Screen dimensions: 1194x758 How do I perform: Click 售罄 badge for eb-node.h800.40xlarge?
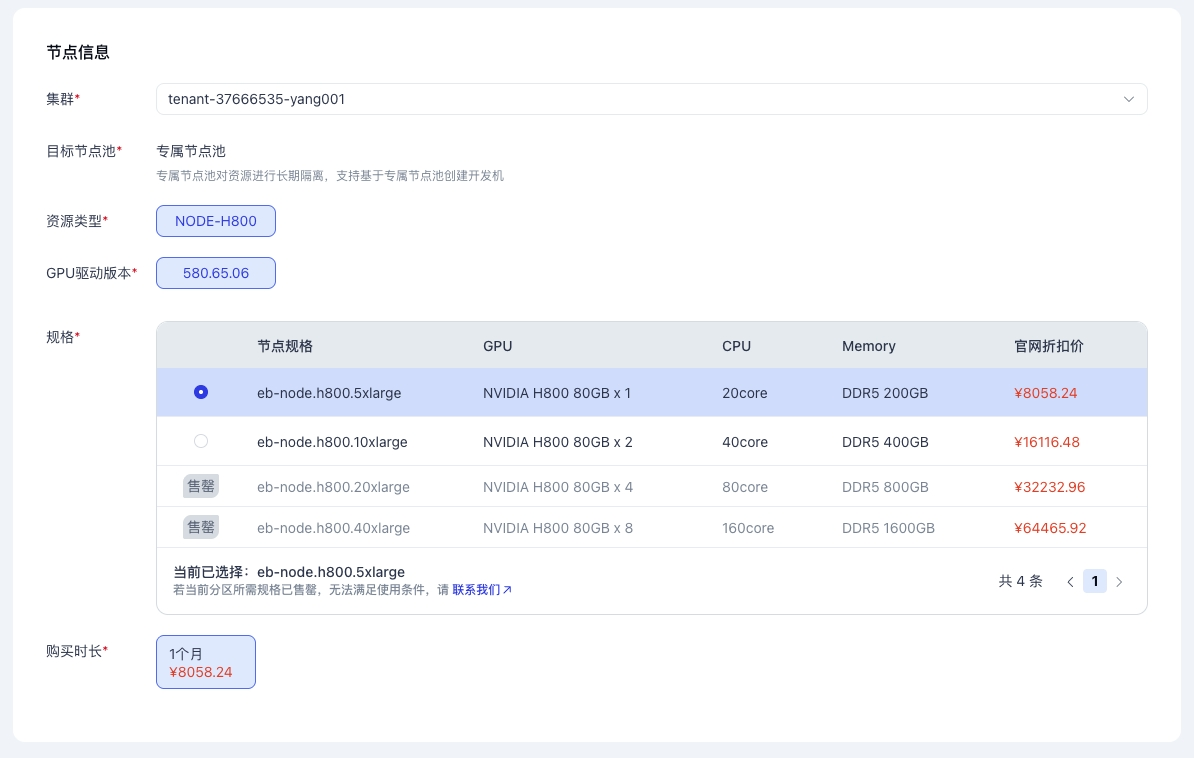[201, 527]
